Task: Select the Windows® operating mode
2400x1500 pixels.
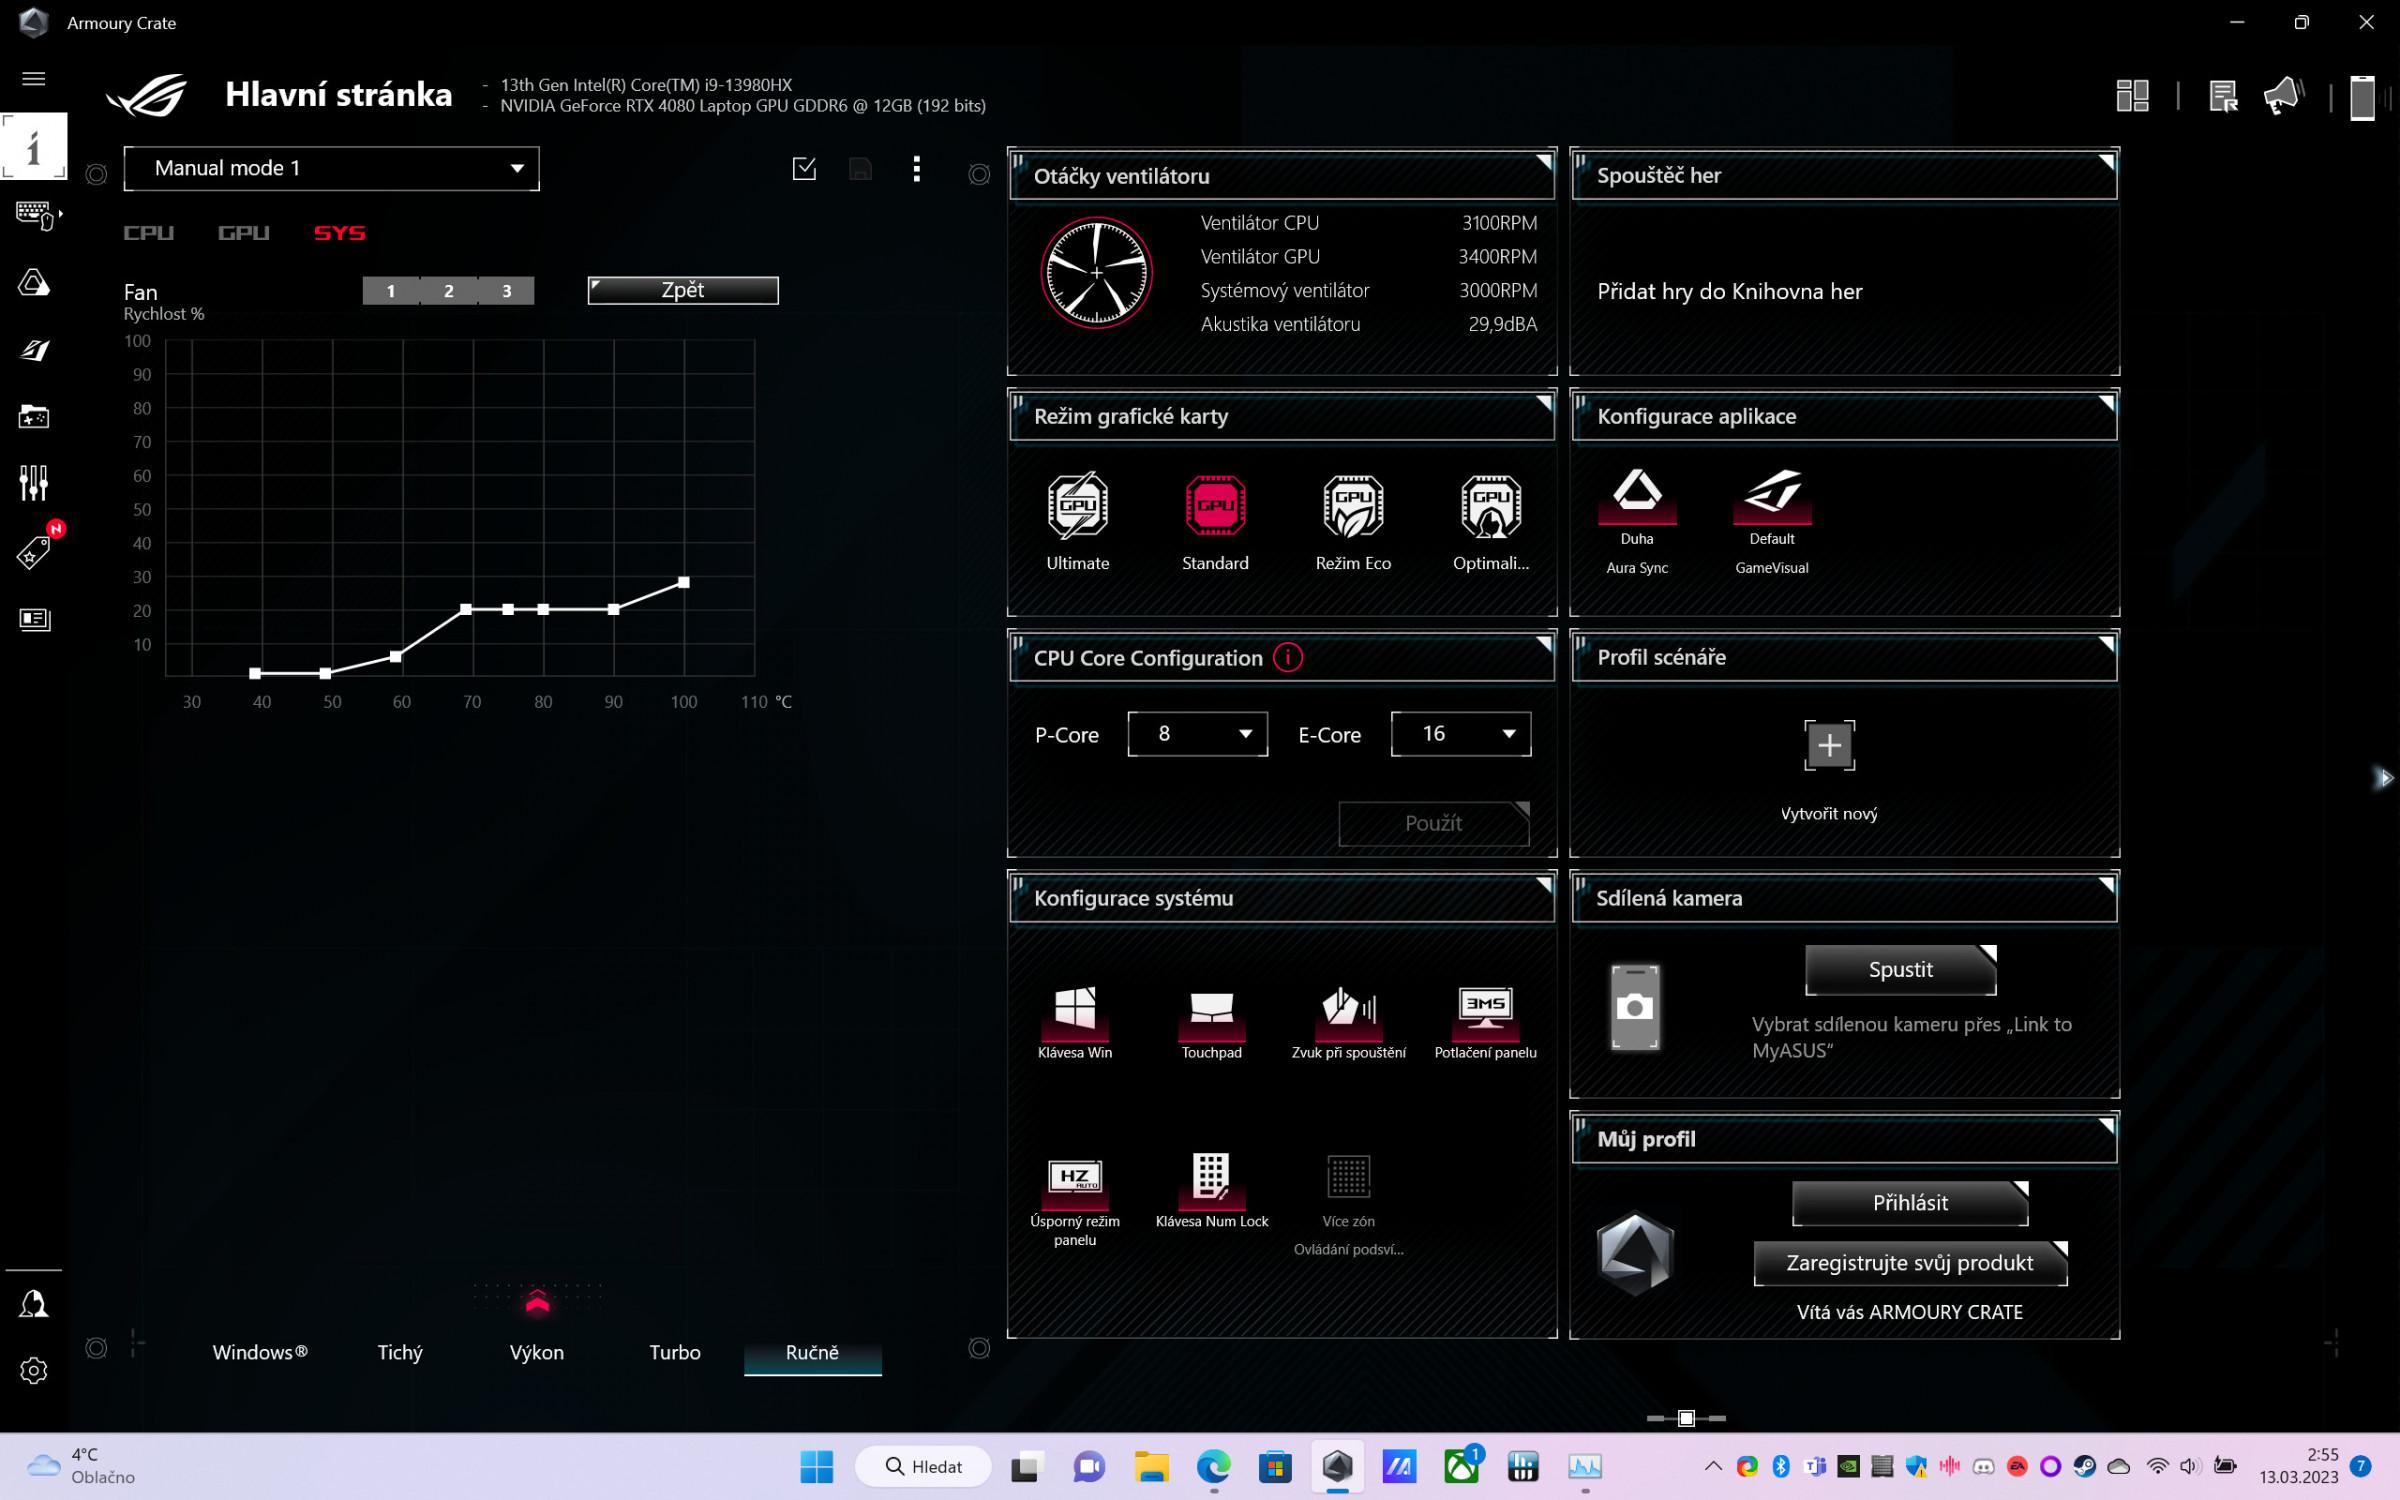Action: pyautogui.click(x=260, y=1352)
